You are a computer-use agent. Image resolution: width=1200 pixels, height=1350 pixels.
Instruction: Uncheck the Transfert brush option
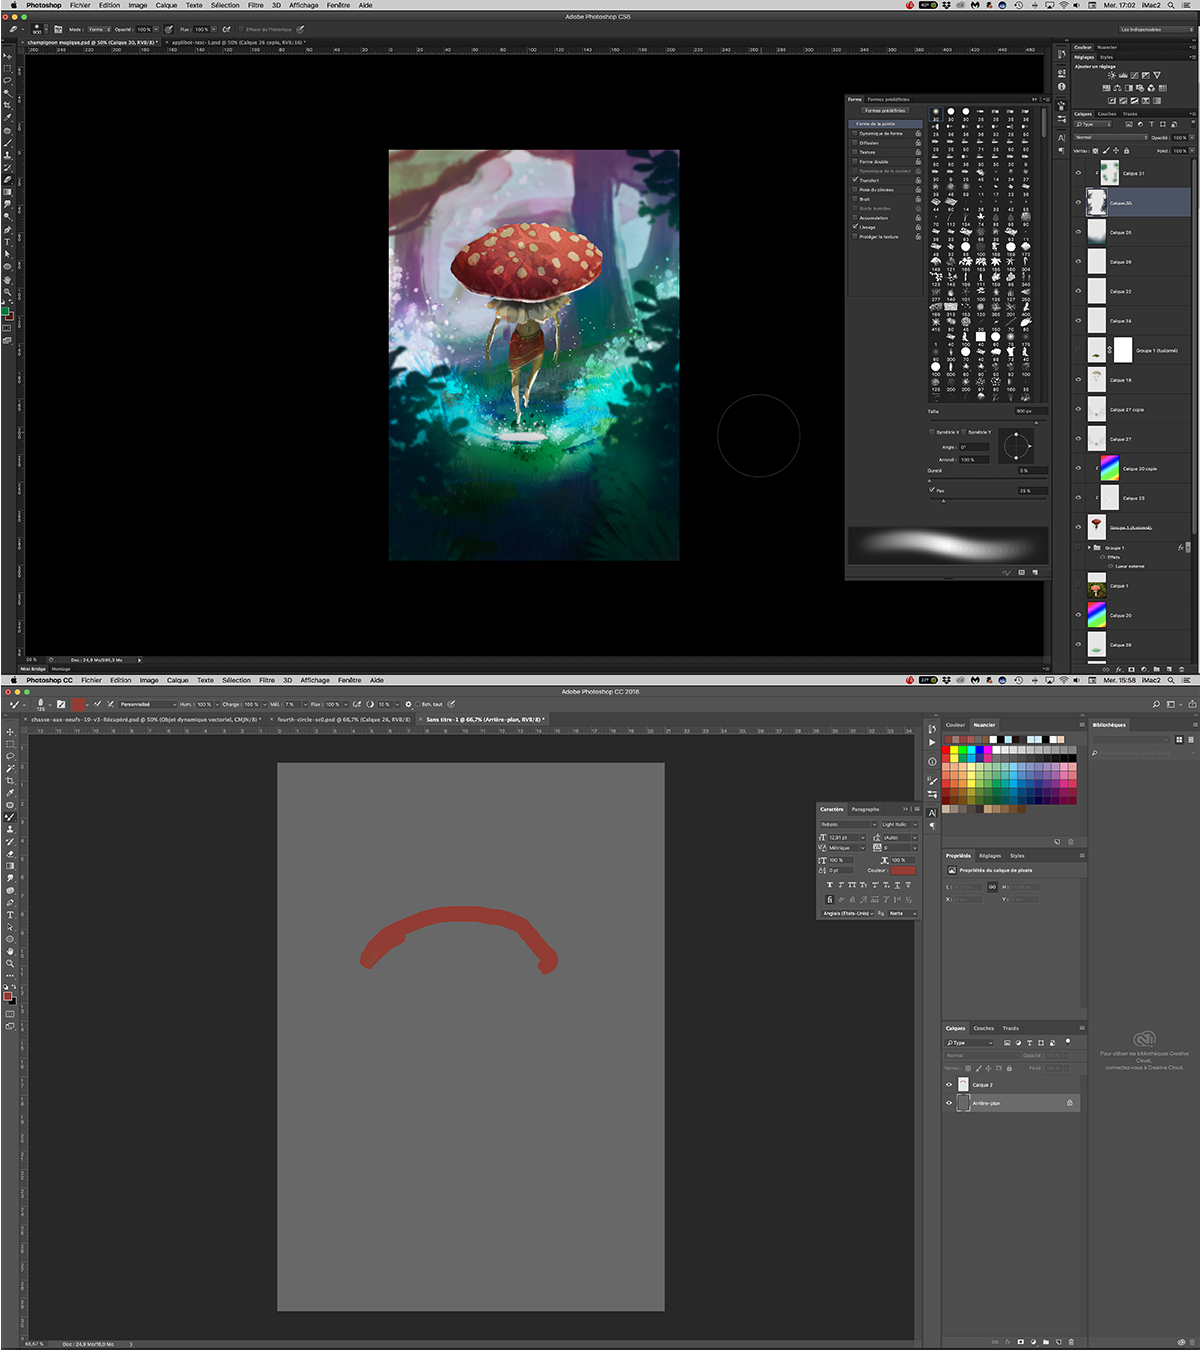pyautogui.click(x=855, y=180)
